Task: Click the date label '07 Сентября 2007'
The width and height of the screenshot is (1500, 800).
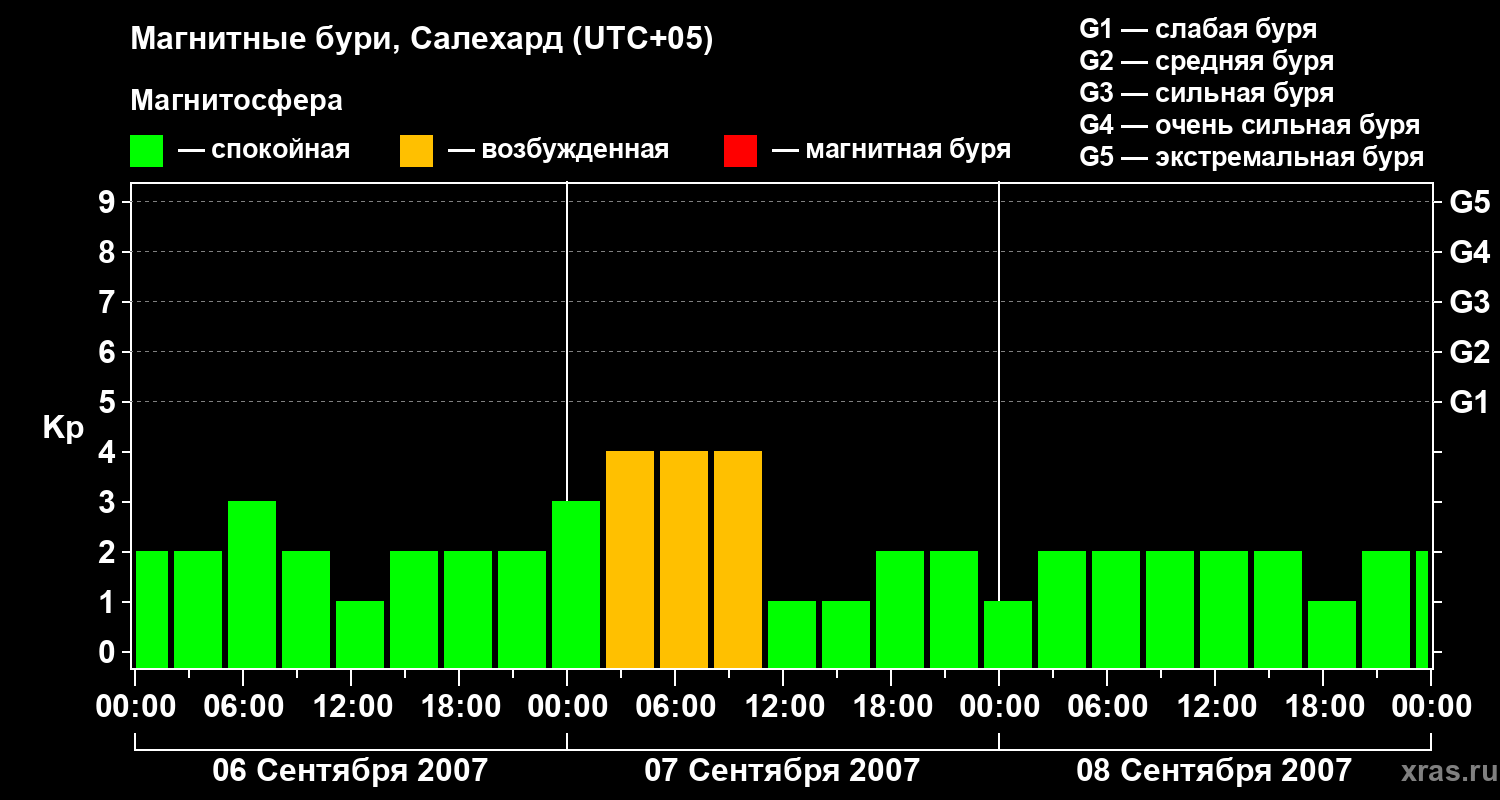Action: click(x=782, y=770)
